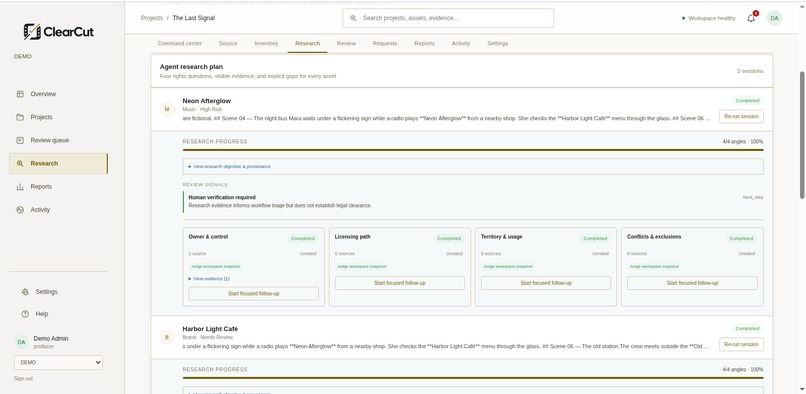Click Judge workspace snapshot tag in Owner & control
Image resolution: width=806 pixels, height=394 pixels.
(215, 266)
